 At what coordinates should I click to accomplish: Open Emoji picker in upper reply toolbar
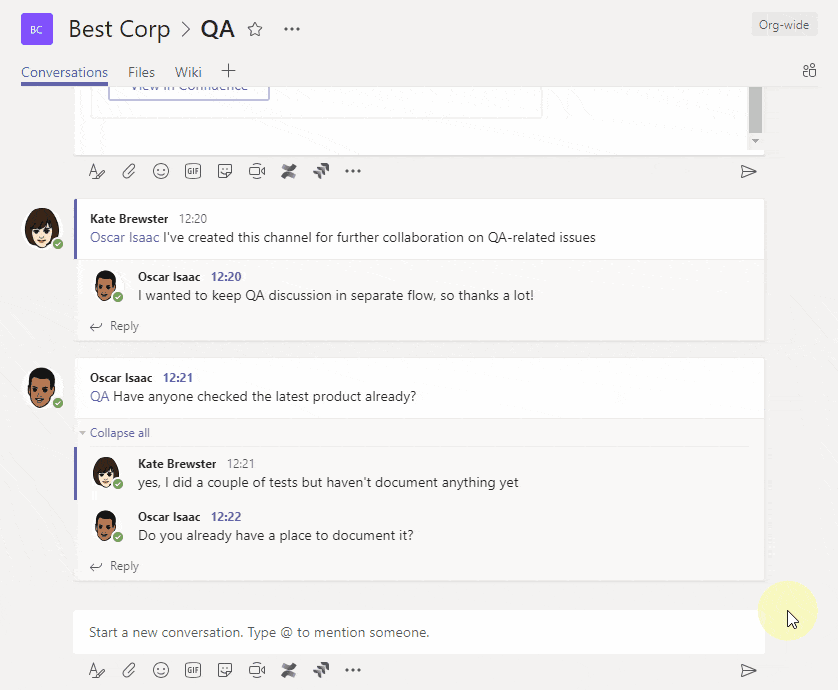tap(161, 171)
